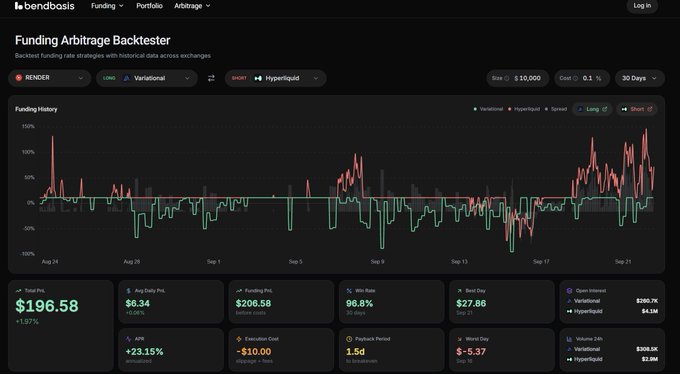The width and height of the screenshot is (680, 374).
Task: Click the $6.34 Avg Daily PnL value
Action: [137, 303]
